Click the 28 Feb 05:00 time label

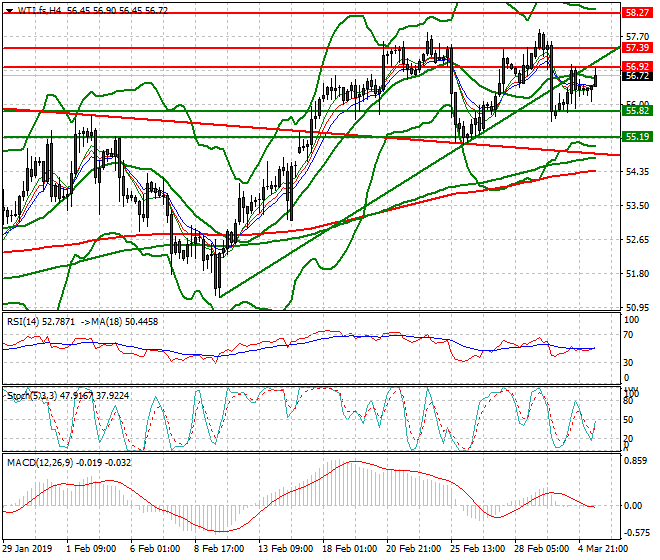[x=542, y=549]
